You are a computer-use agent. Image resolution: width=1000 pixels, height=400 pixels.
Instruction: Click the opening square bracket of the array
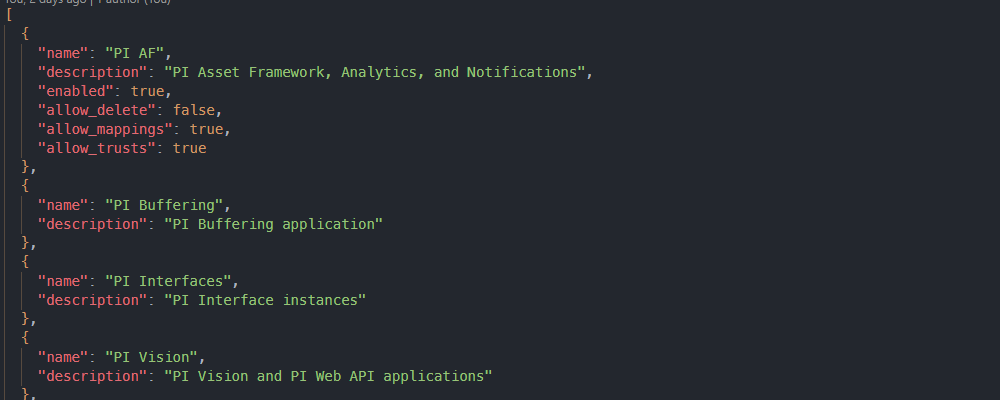click(x=9, y=15)
